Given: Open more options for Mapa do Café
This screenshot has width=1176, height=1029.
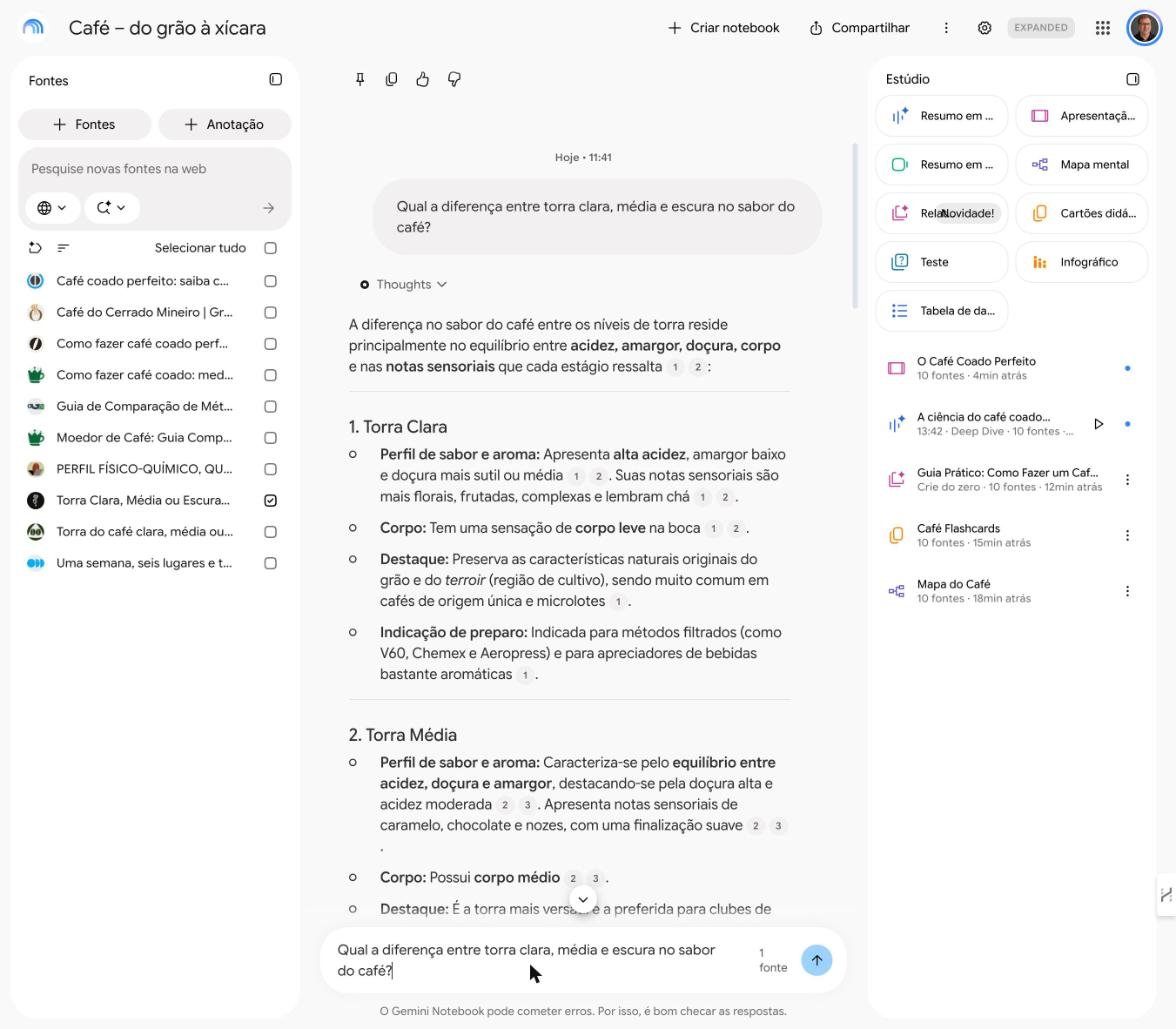Looking at the screenshot, I should pyautogui.click(x=1127, y=591).
